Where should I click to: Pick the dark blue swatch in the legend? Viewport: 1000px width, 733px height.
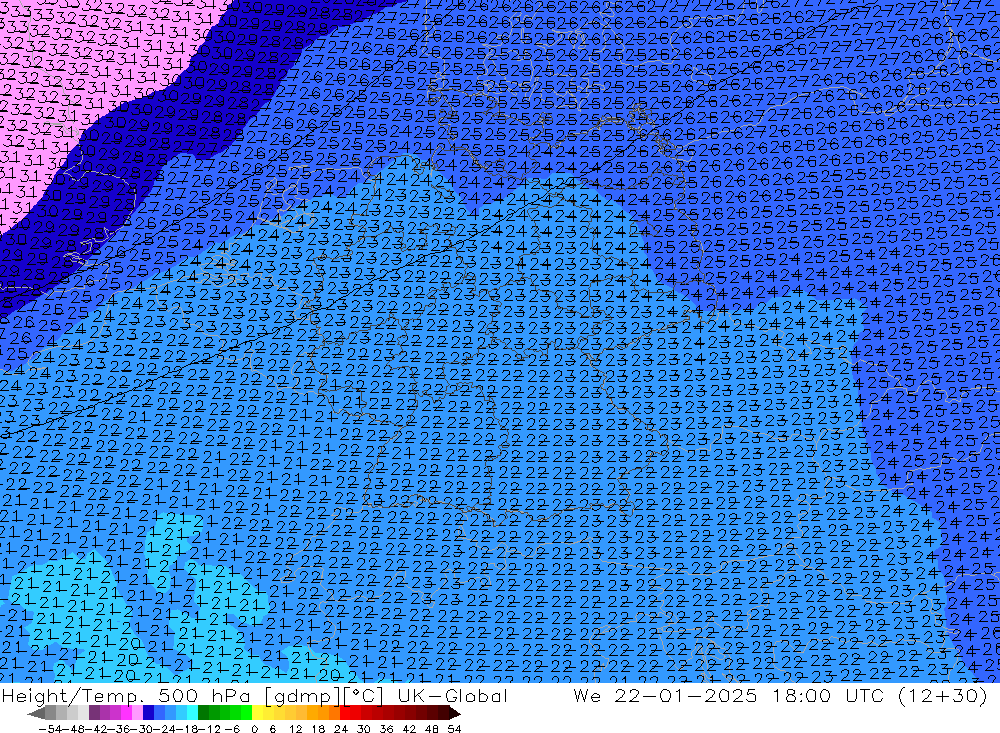coord(148,713)
